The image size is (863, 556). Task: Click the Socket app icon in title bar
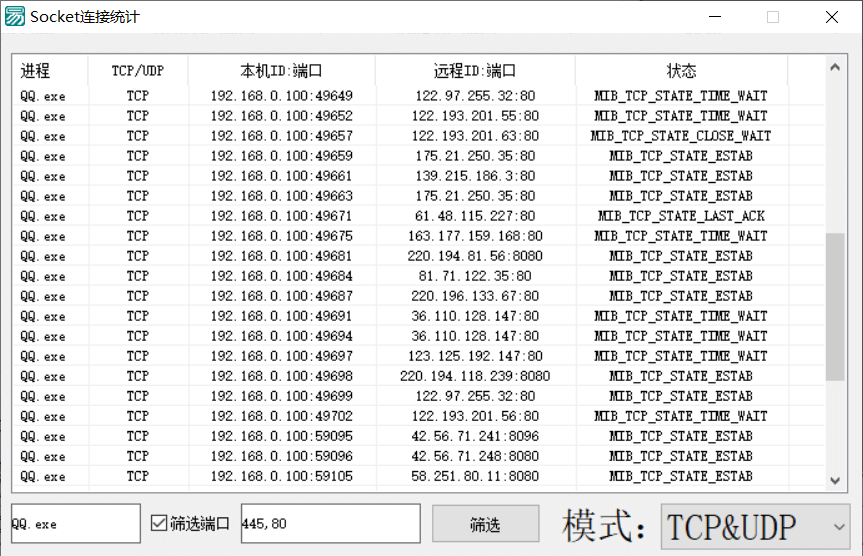(x=15, y=17)
